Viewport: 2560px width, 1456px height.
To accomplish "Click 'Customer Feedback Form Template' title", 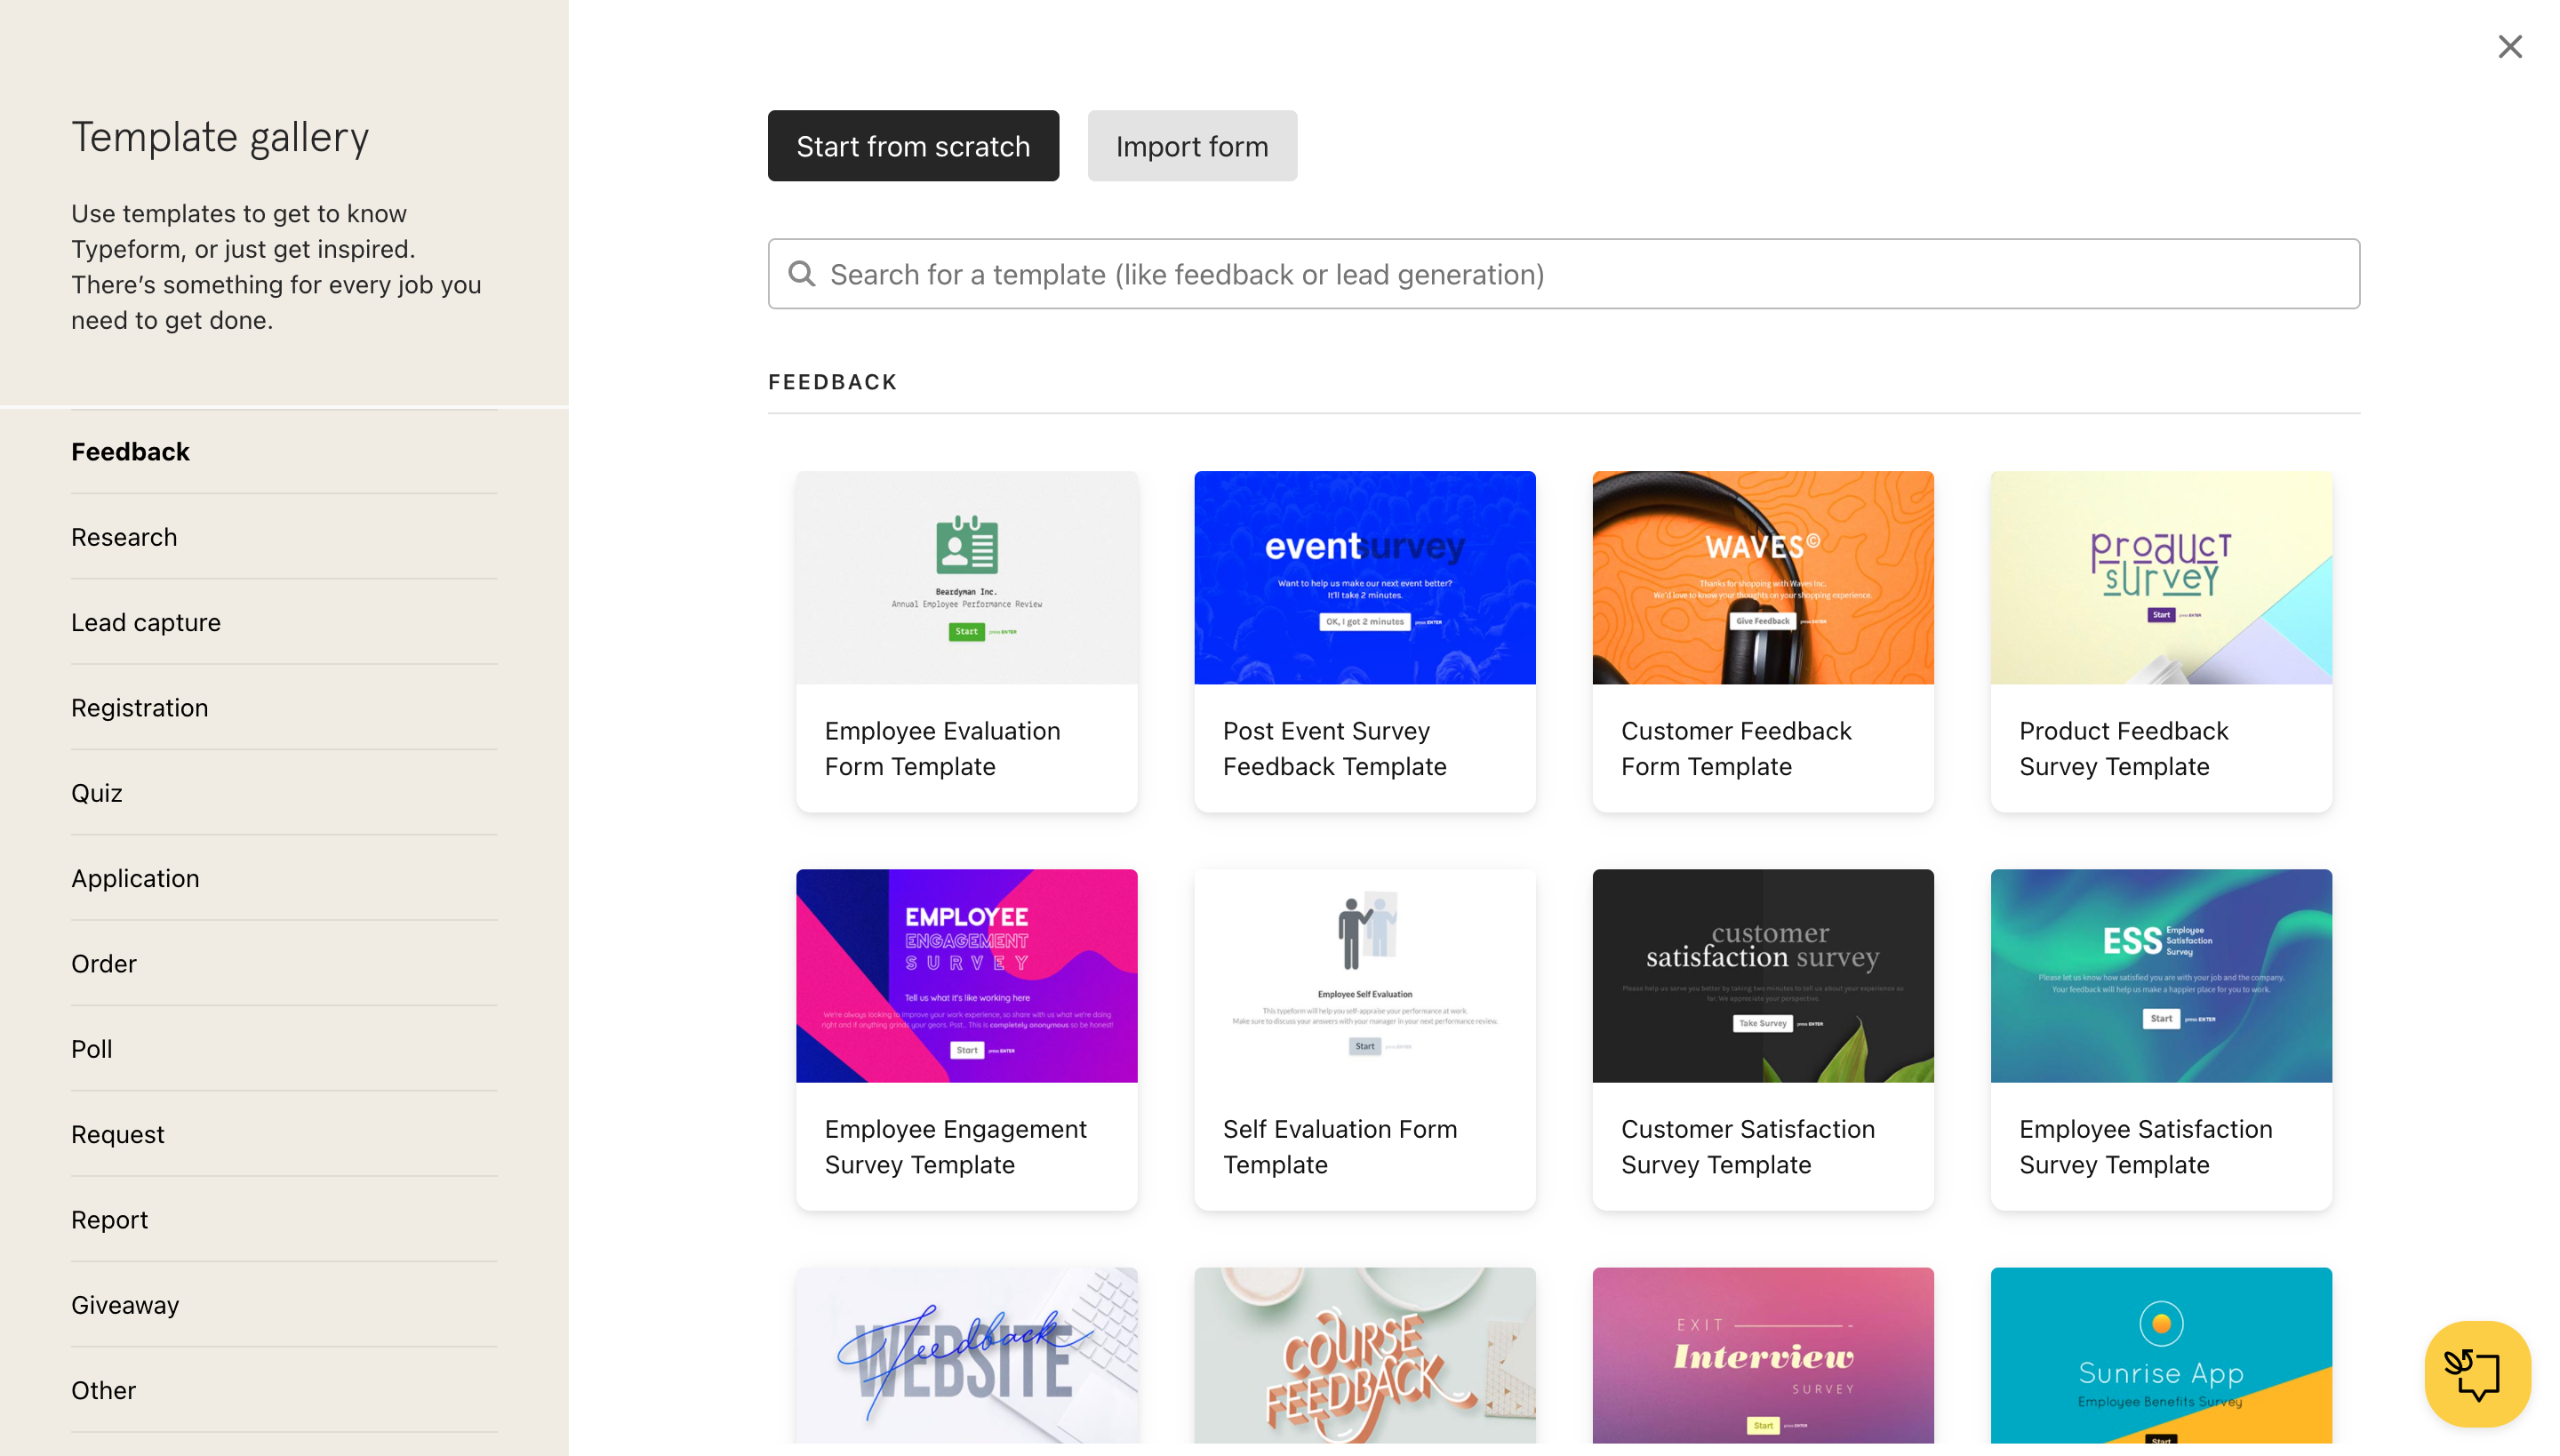I will pos(1736,748).
